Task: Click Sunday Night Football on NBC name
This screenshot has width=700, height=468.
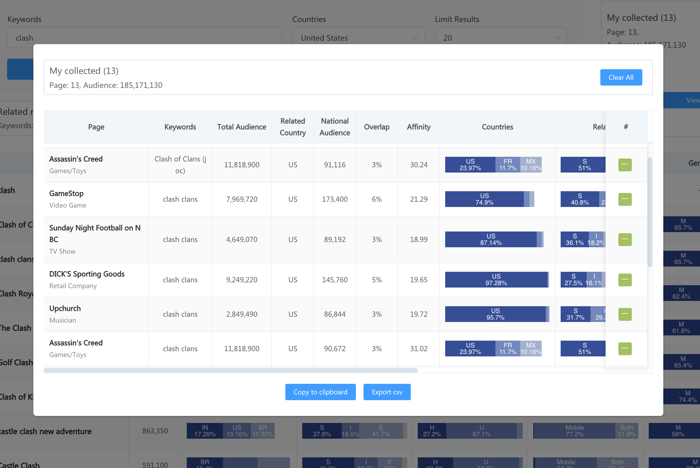Action: (x=95, y=234)
